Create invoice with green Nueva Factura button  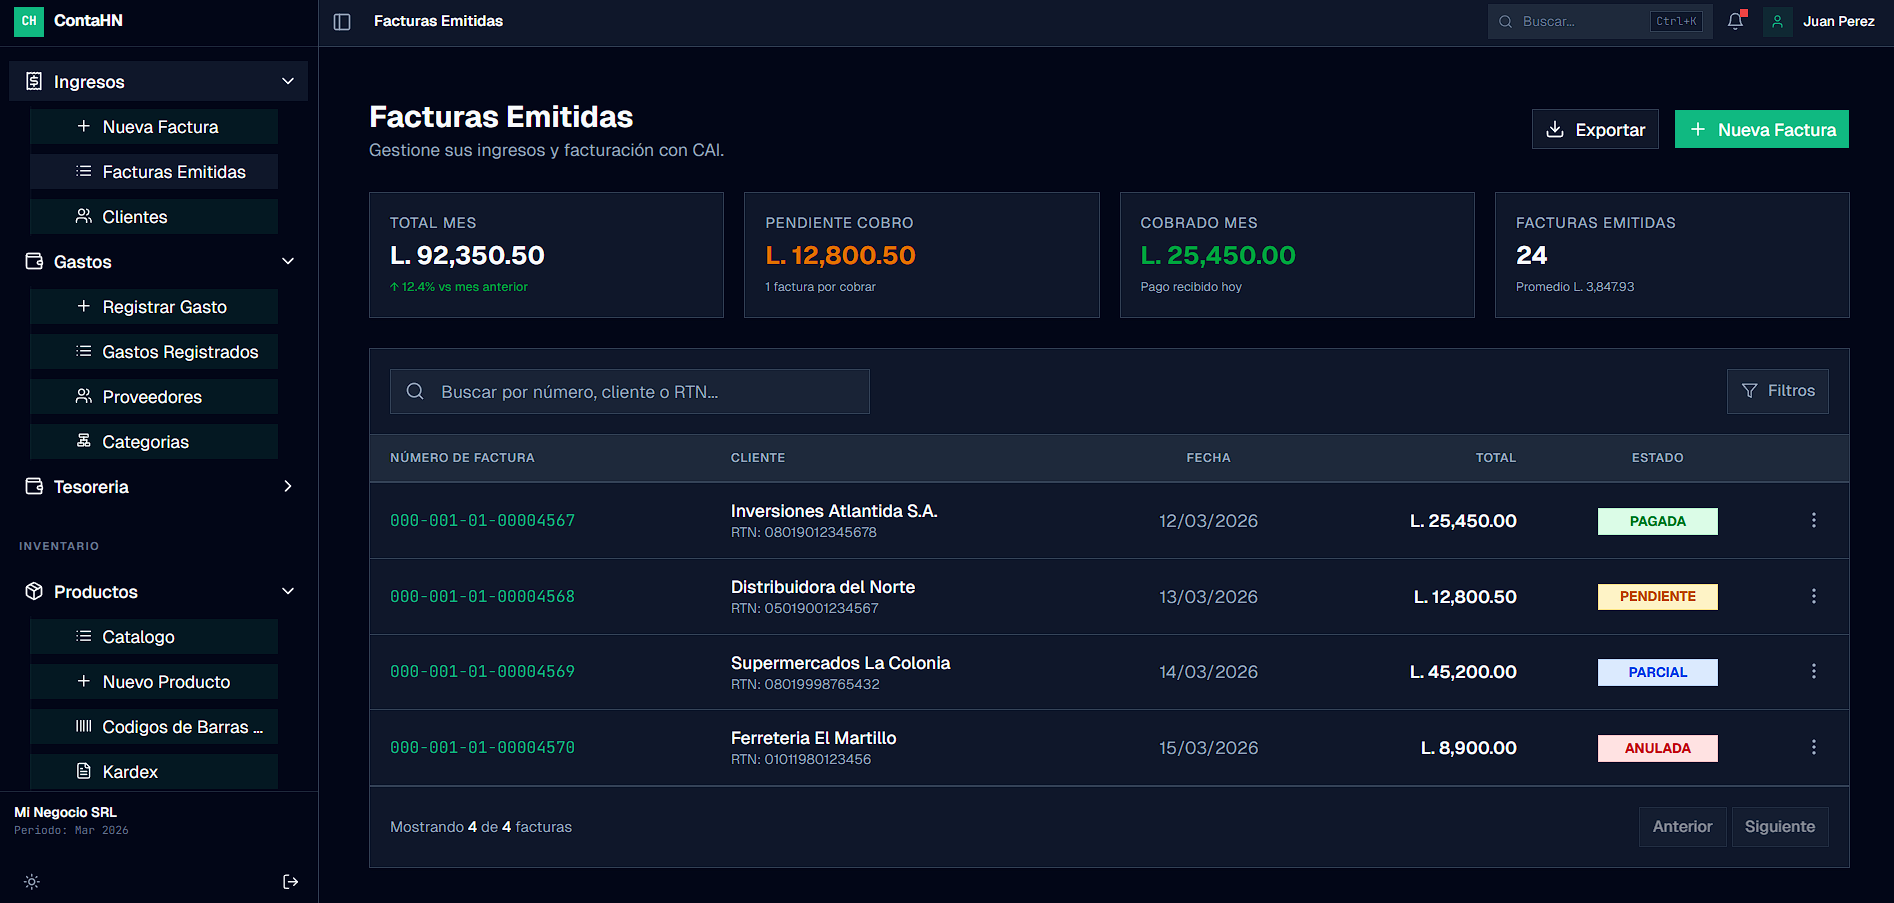(1761, 130)
